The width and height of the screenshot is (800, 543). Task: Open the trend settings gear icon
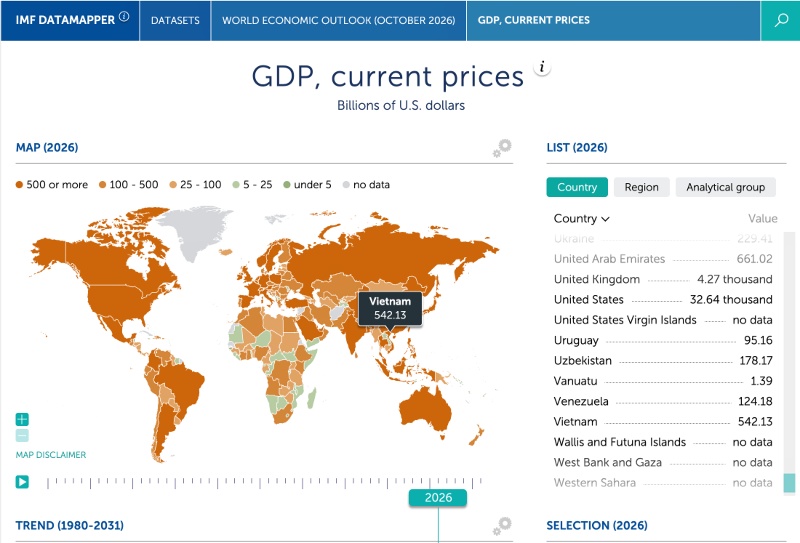tap(502, 526)
